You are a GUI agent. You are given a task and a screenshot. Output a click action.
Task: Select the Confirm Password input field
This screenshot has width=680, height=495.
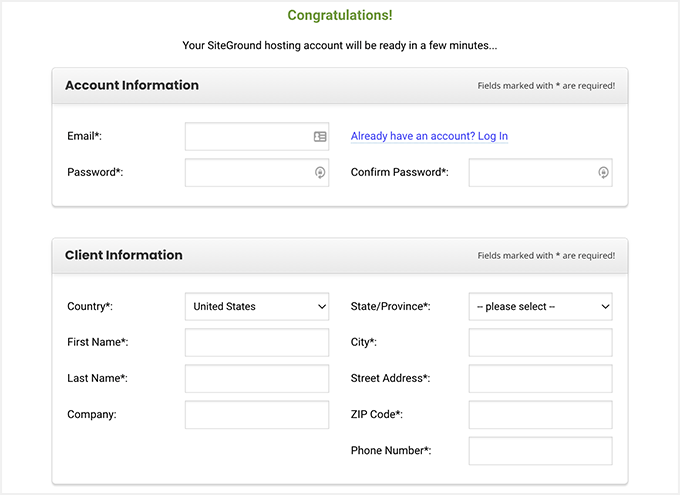531,173
